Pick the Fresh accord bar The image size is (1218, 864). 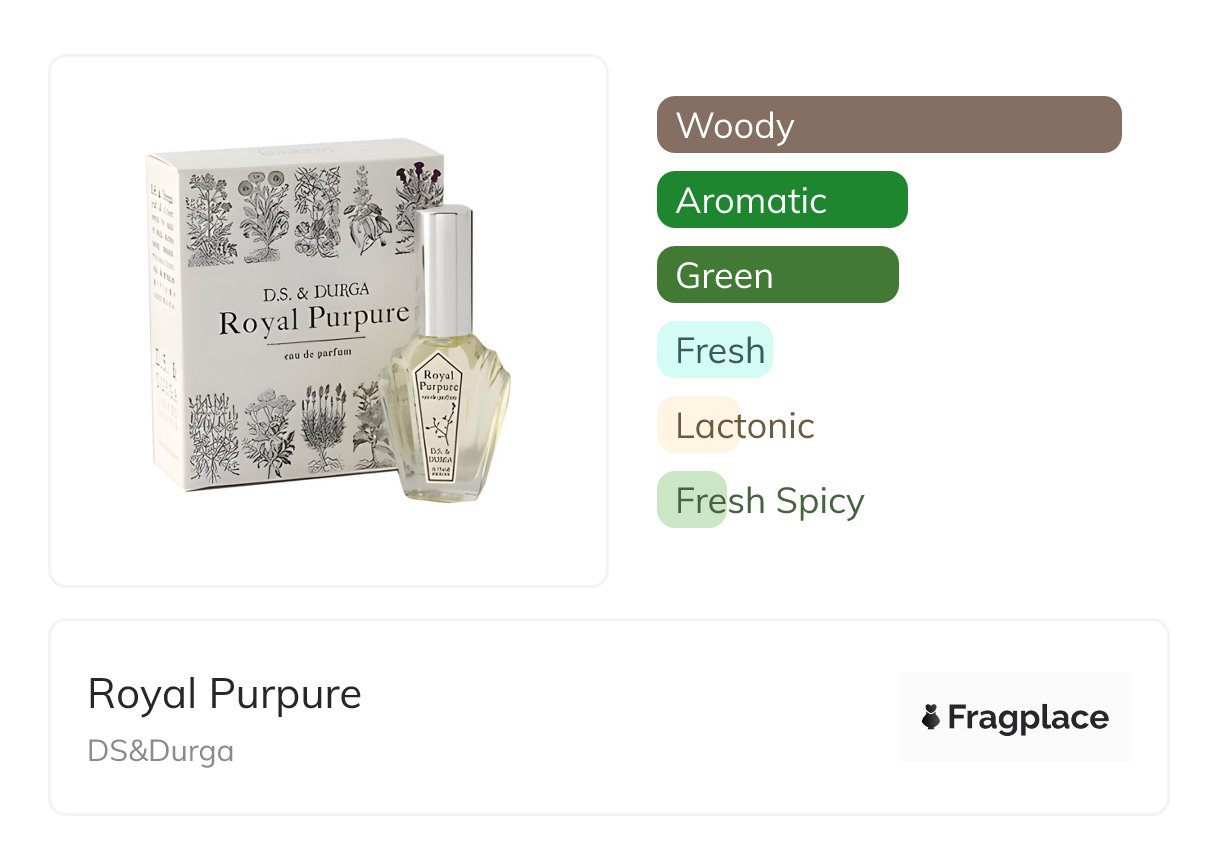click(714, 350)
